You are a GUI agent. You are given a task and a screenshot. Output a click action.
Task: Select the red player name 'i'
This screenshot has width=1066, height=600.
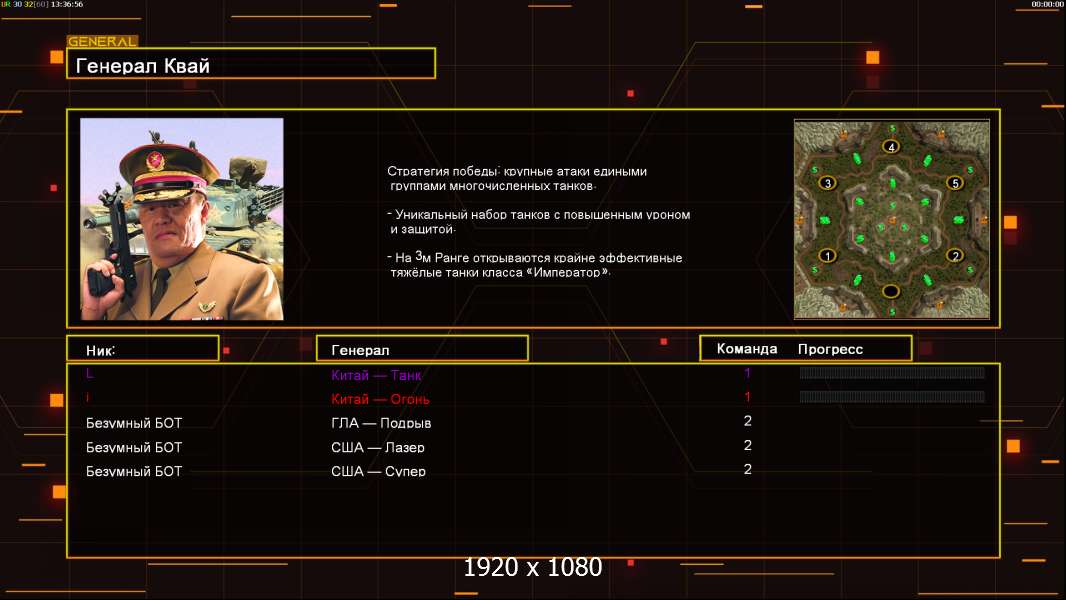88,397
